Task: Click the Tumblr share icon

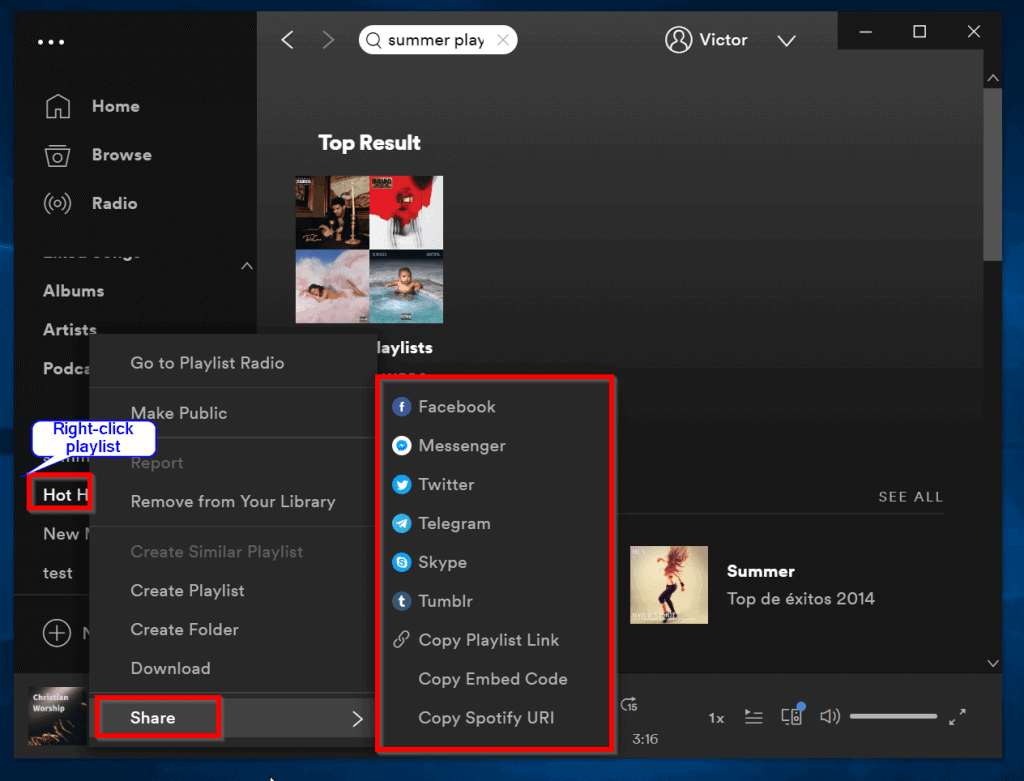Action: point(402,601)
